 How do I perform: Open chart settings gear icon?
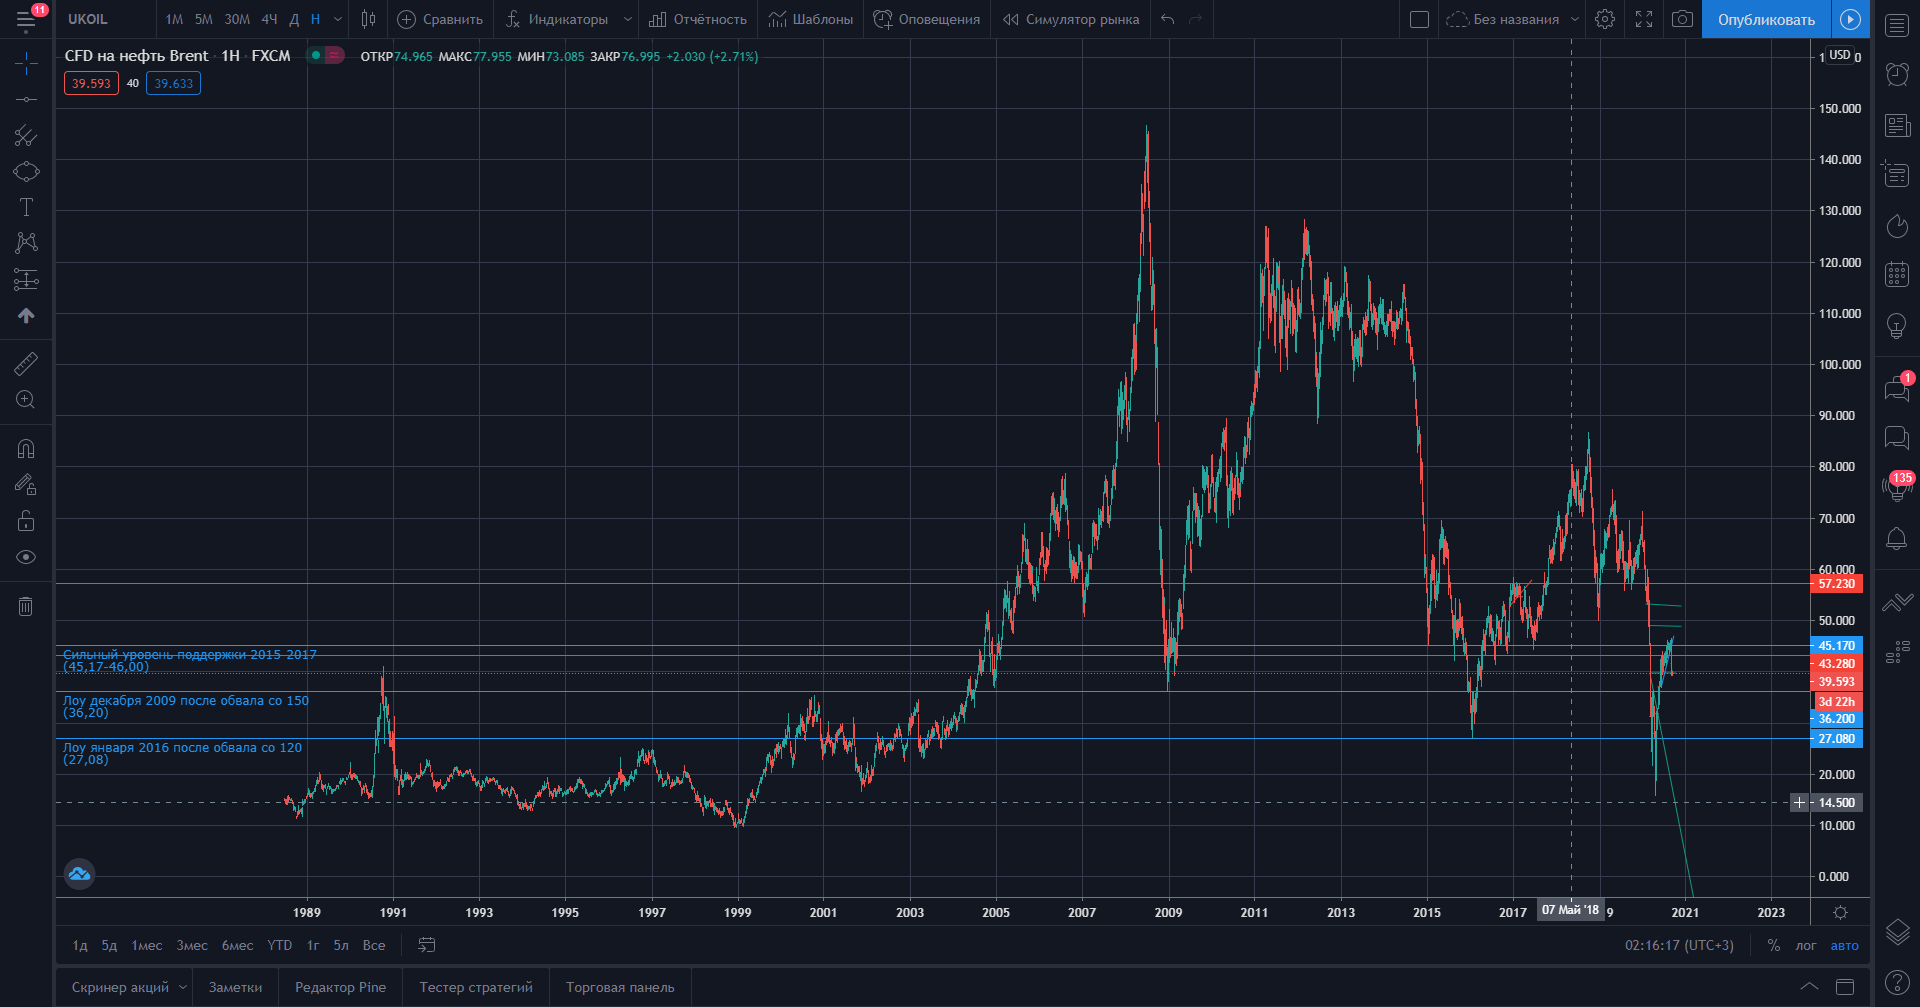point(1605,19)
